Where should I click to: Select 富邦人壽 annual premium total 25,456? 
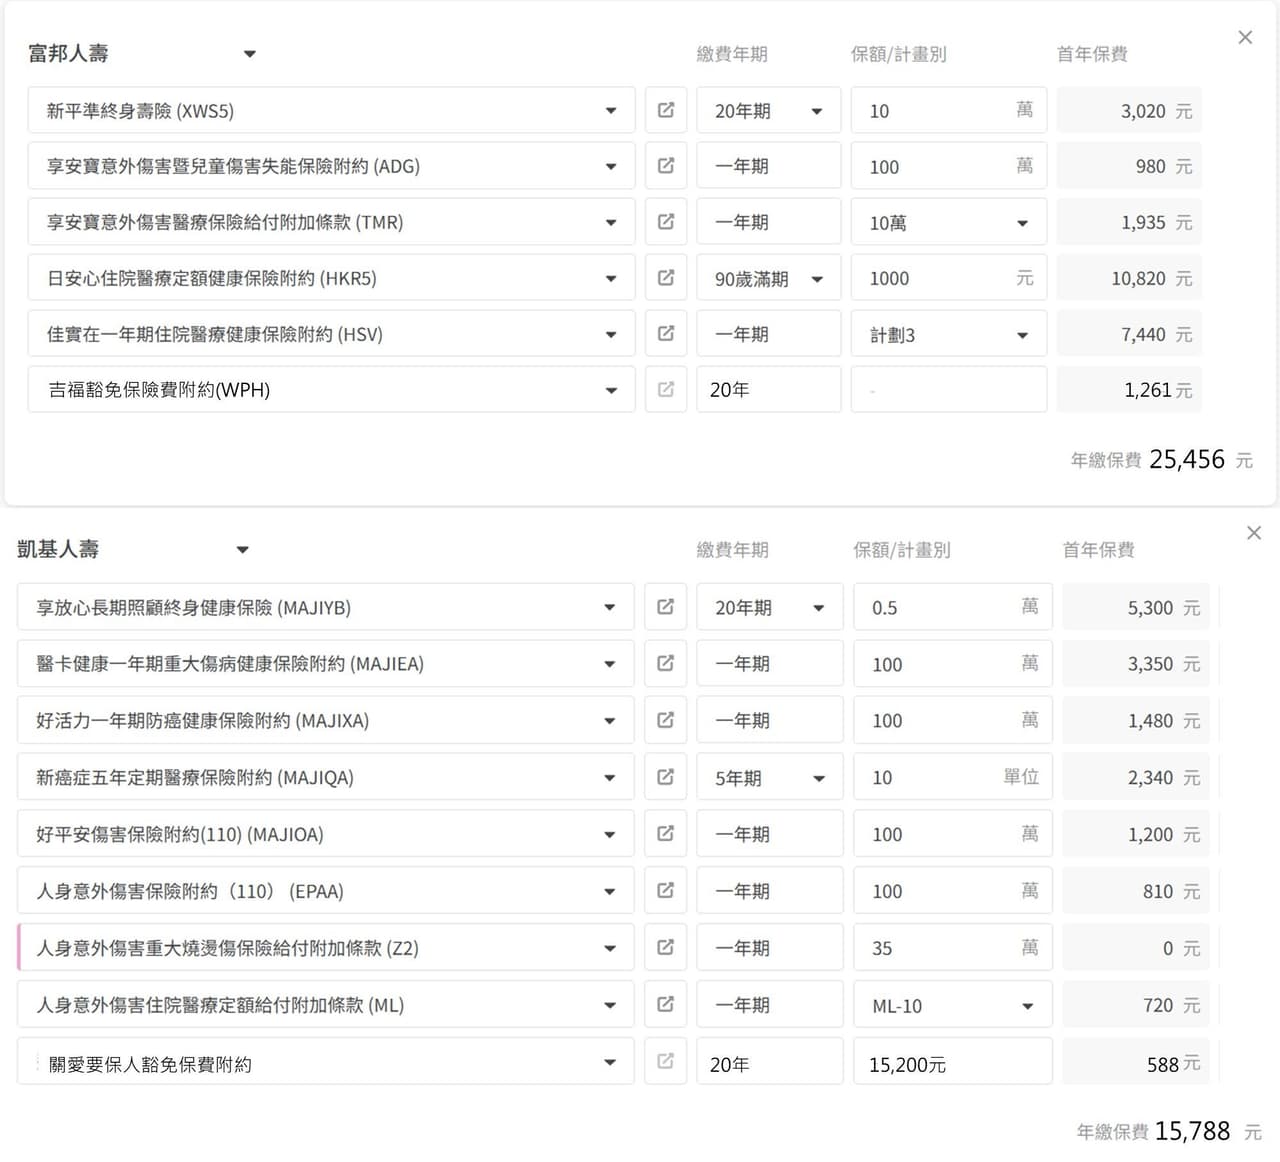point(1187,460)
